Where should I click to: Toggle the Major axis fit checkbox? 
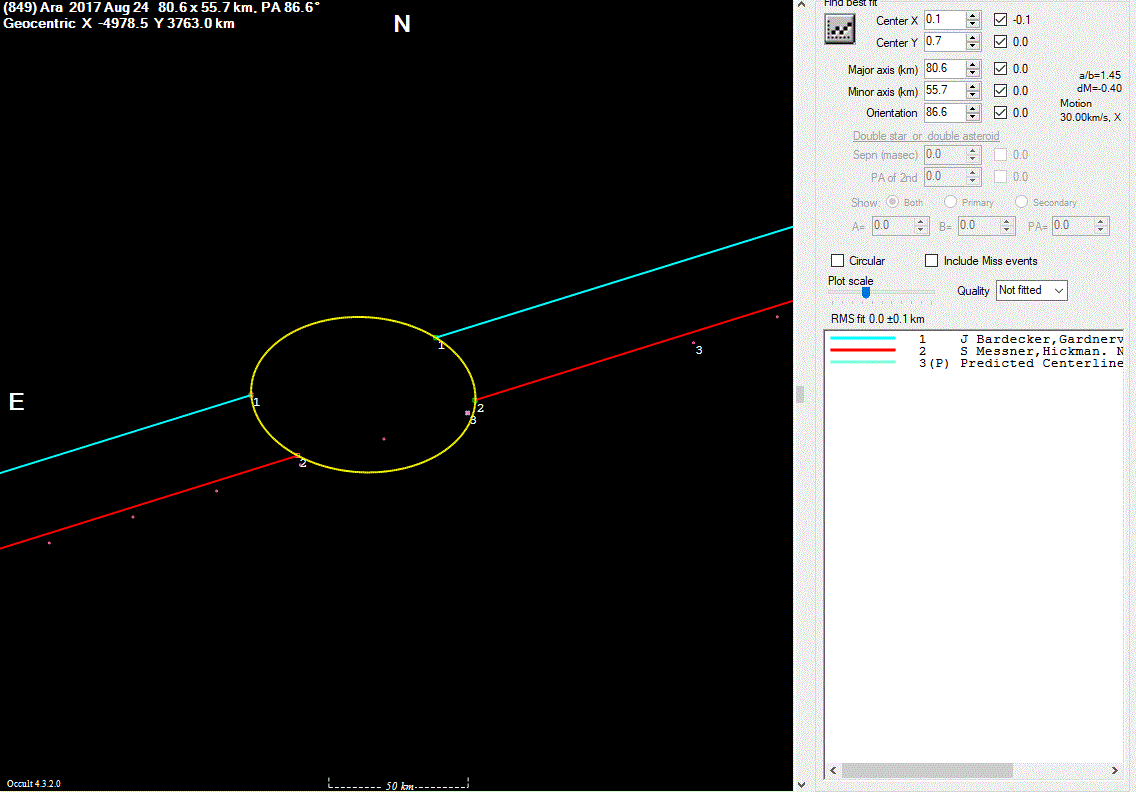click(1001, 68)
